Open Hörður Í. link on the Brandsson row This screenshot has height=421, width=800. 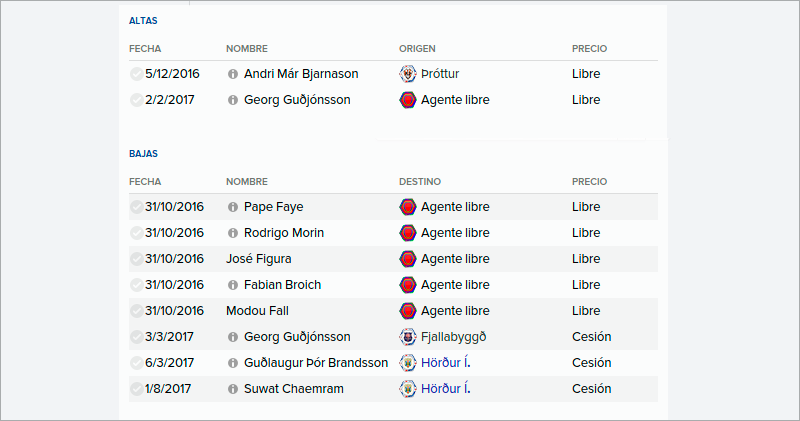[x=445, y=363]
